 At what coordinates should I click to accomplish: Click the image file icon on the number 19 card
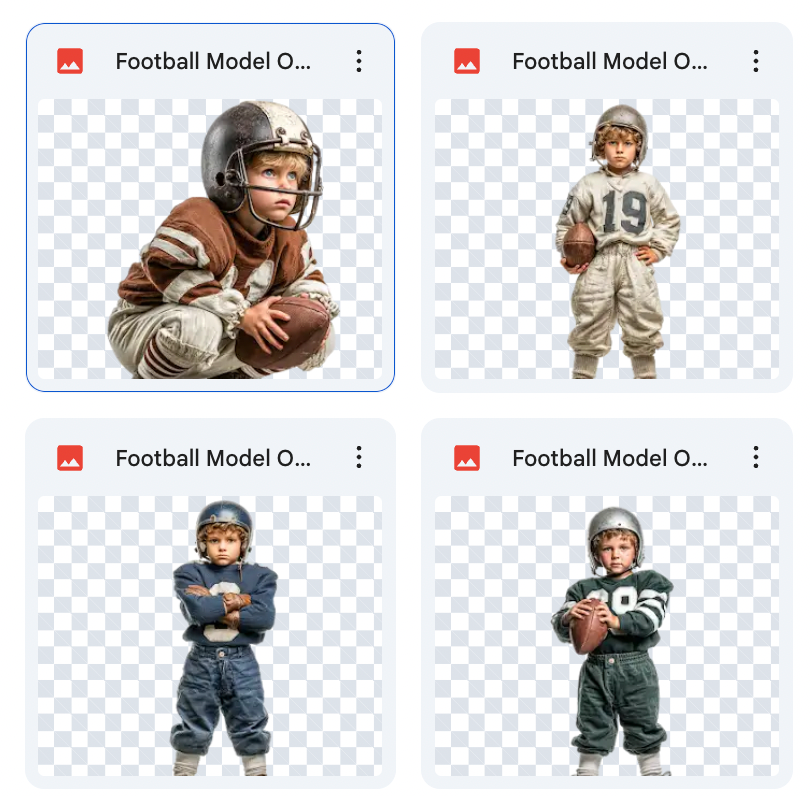point(467,61)
